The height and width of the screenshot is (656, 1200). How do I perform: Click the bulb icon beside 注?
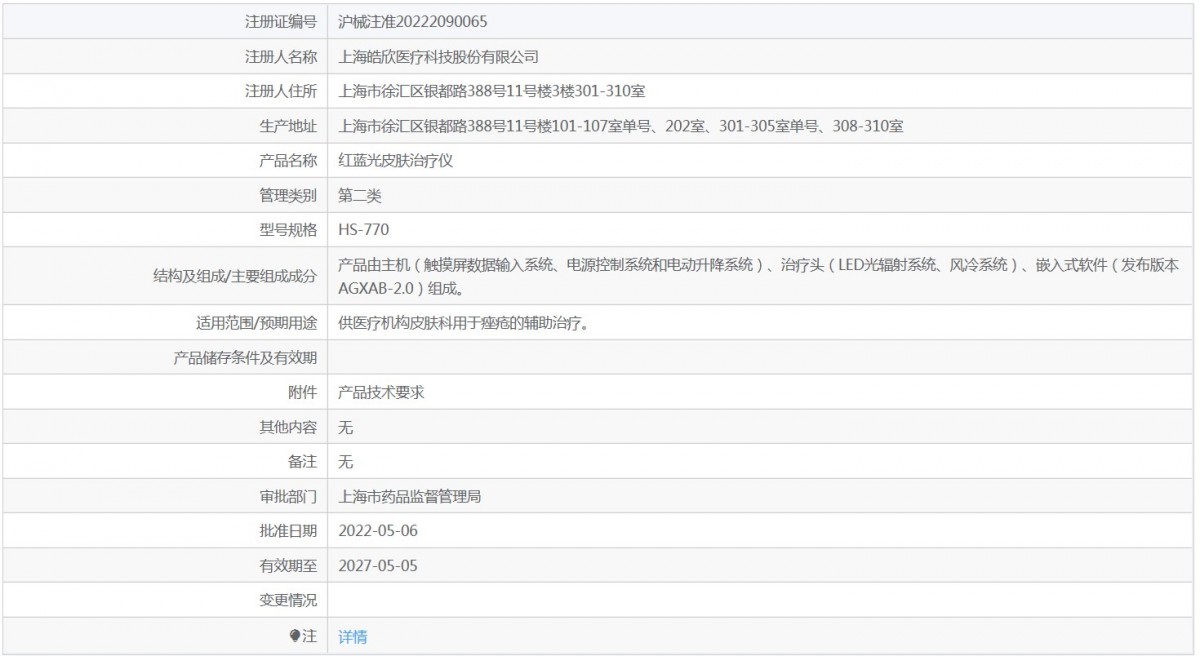(295, 635)
